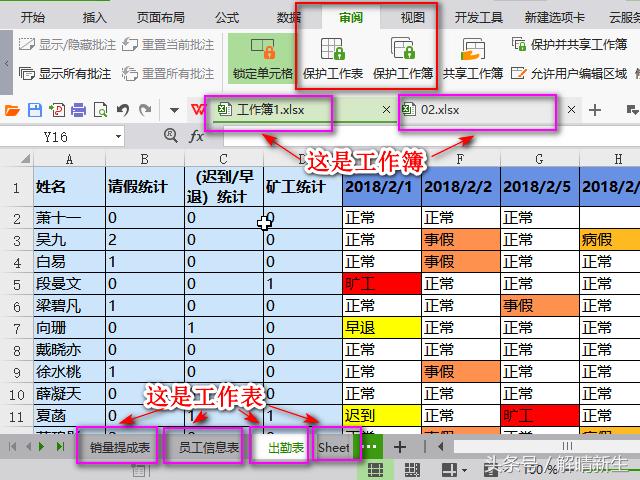Switch to 销量提成表 sheet tab

coord(120,447)
